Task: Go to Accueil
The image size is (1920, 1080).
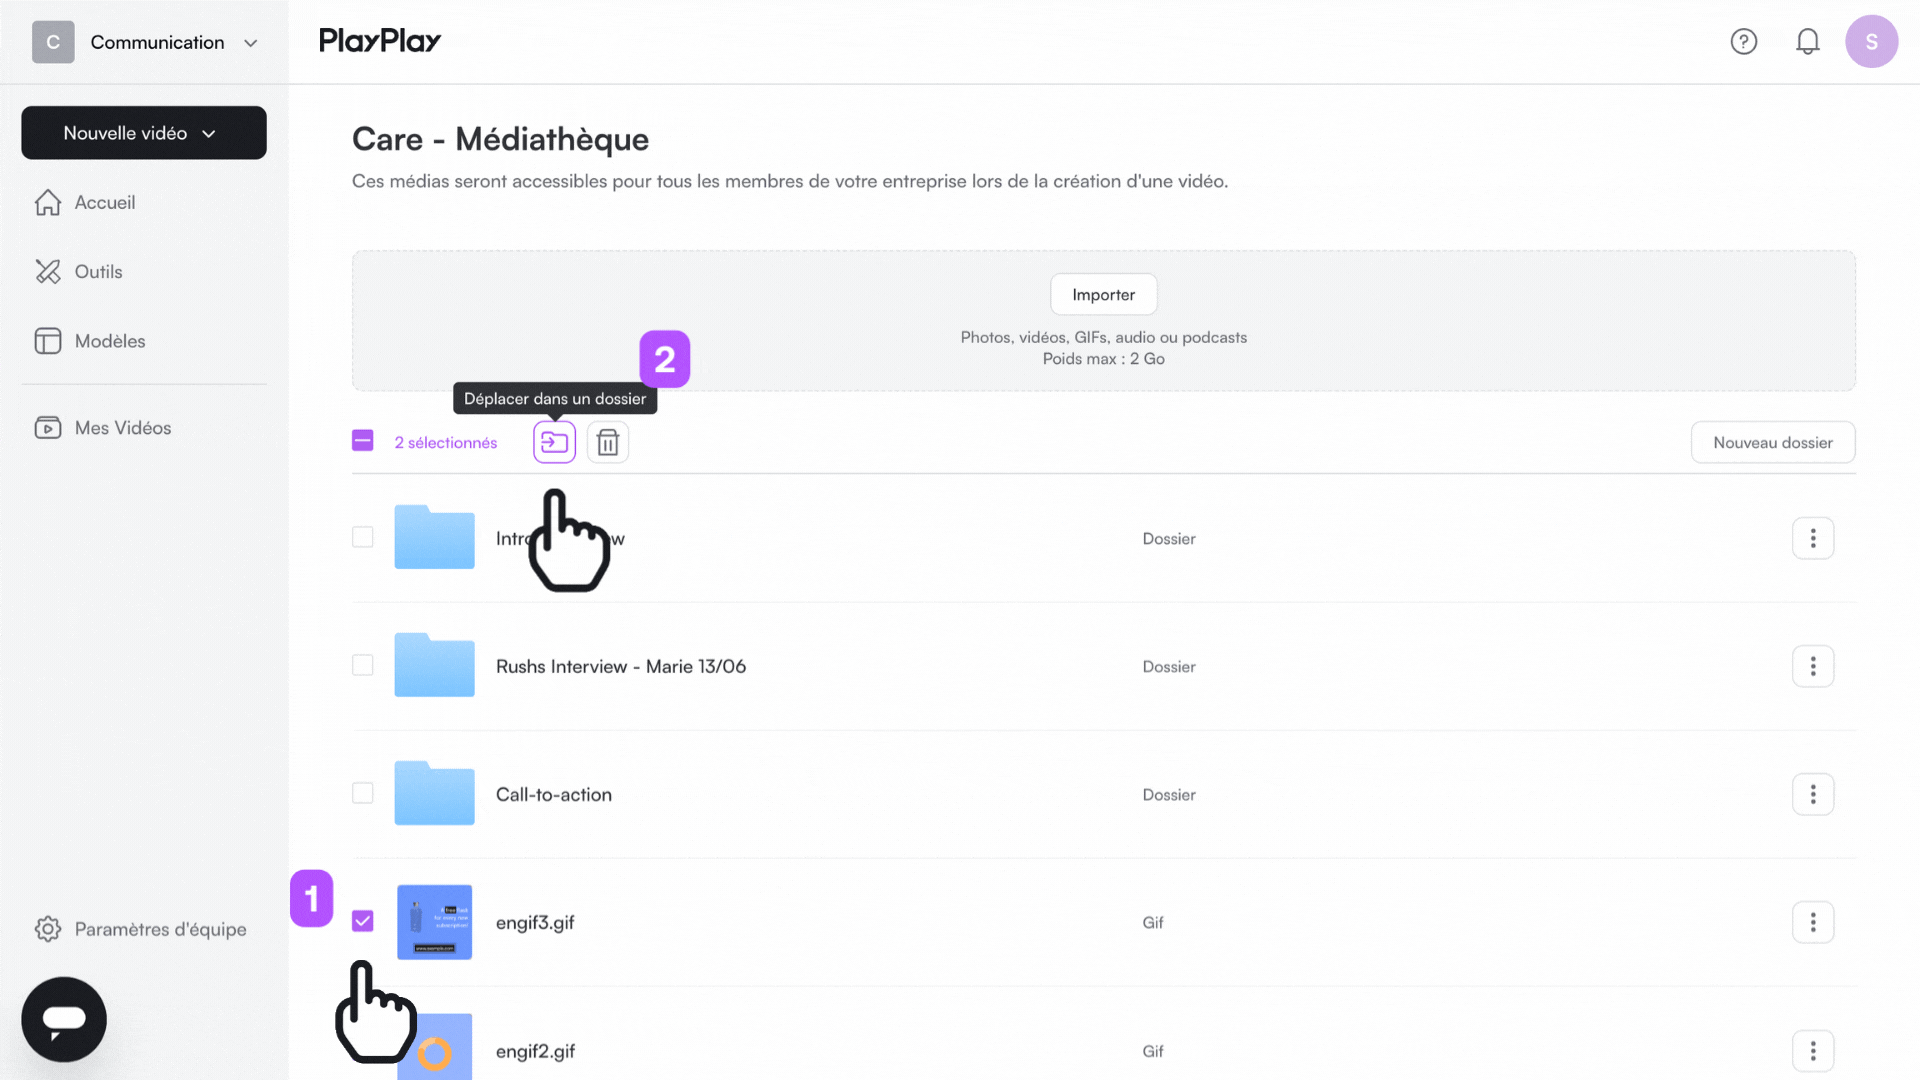Action: click(x=105, y=202)
